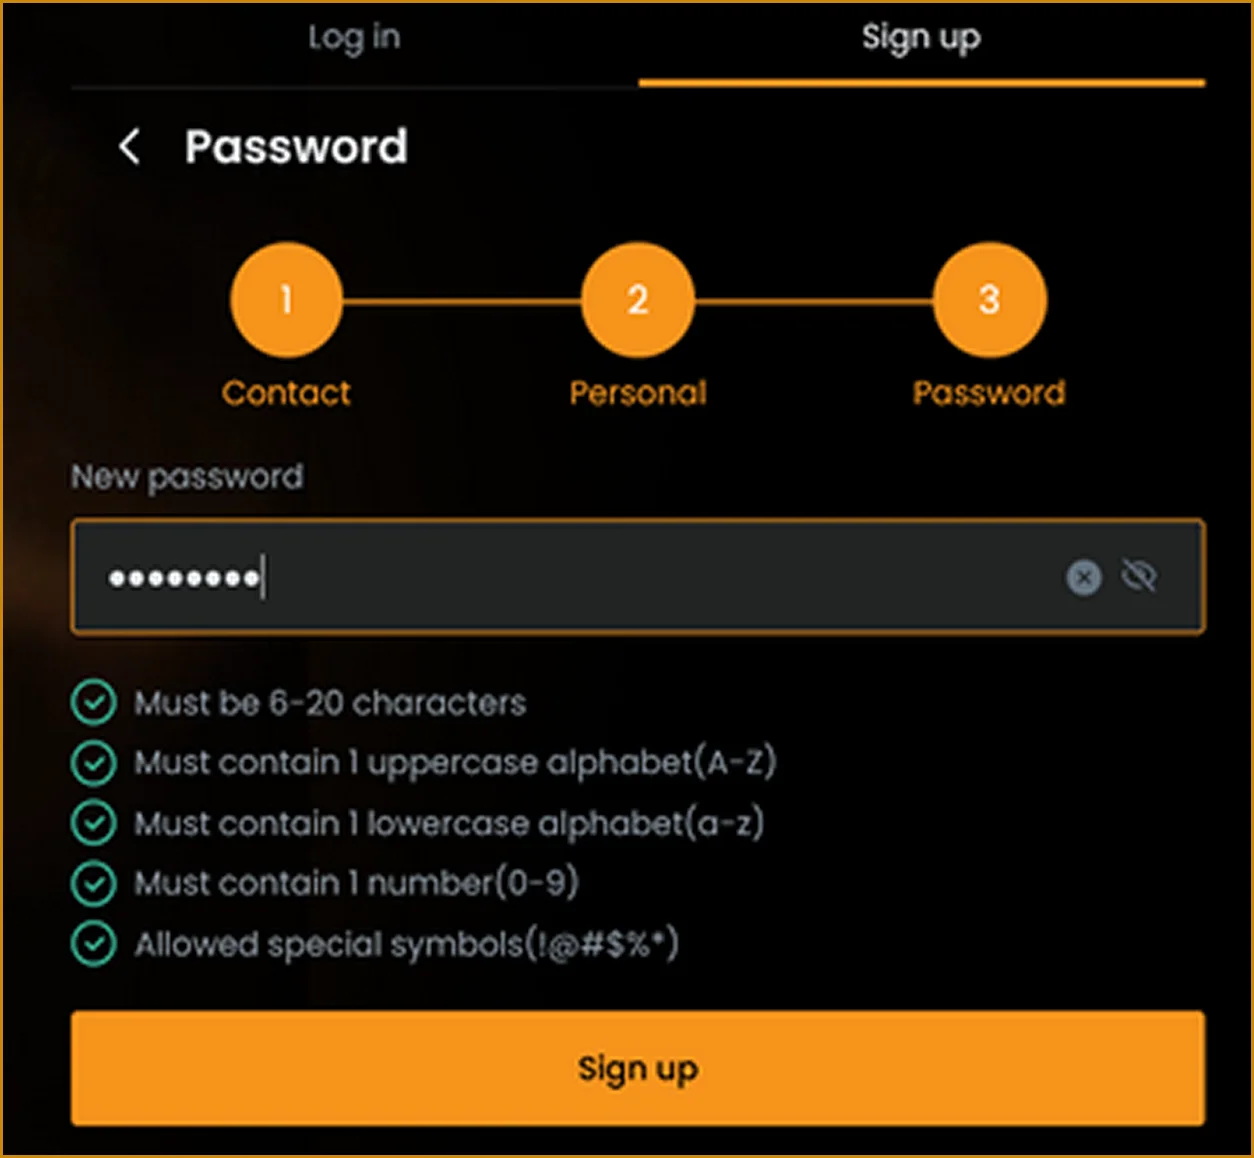Switch to the Log in tab
This screenshot has width=1254, height=1158.
354,38
